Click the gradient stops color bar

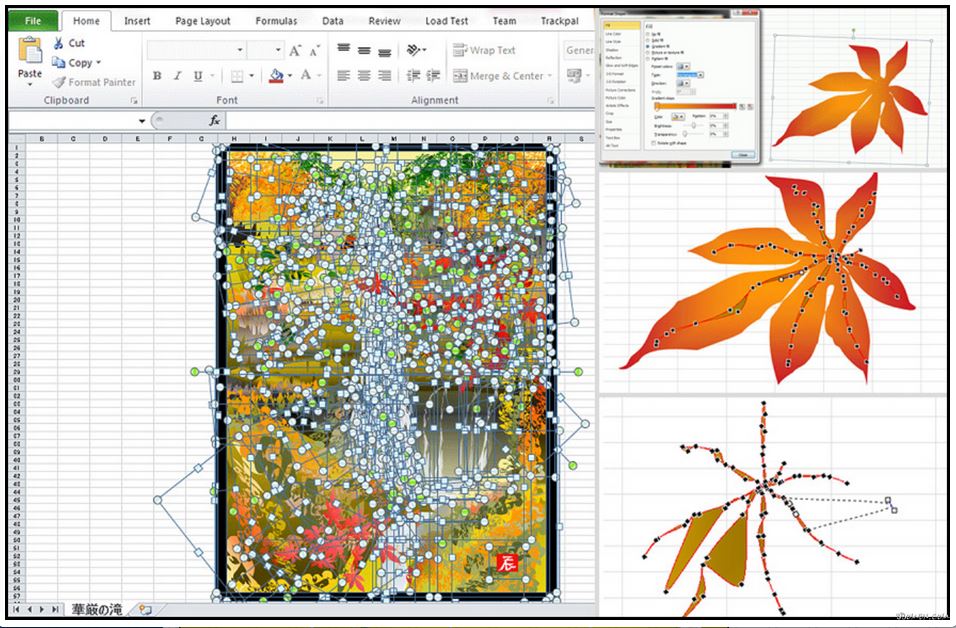click(695, 106)
